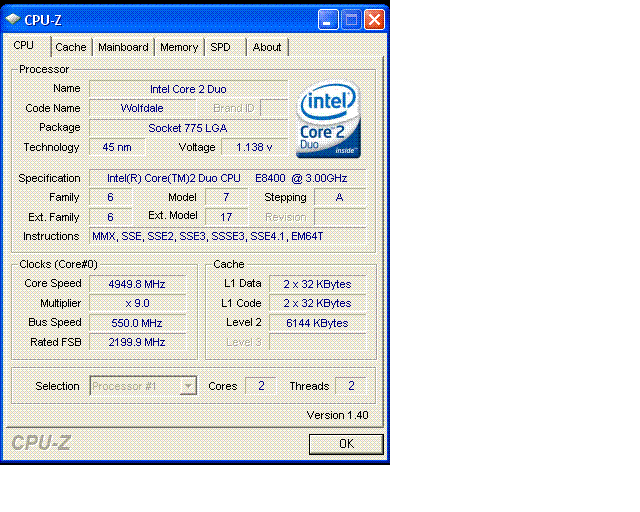This screenshot has height=512, width=640.
Task: Click the 'Version 1.40' text
Action: click(338, 415)
